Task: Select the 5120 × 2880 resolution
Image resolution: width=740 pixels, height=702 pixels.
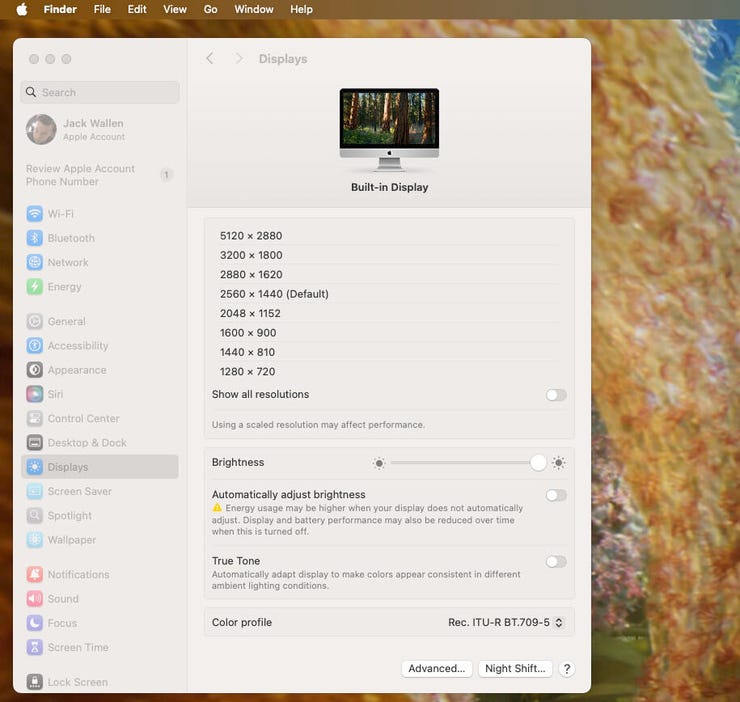Action: (x=389, y=236)
